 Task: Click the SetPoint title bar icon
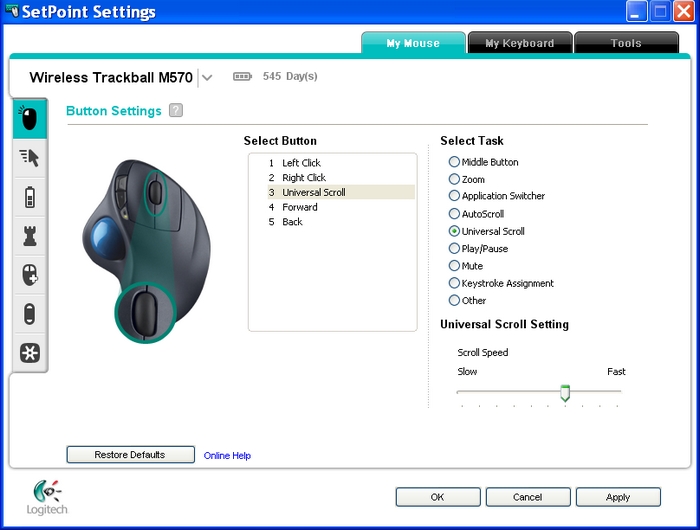coord(12,11)
